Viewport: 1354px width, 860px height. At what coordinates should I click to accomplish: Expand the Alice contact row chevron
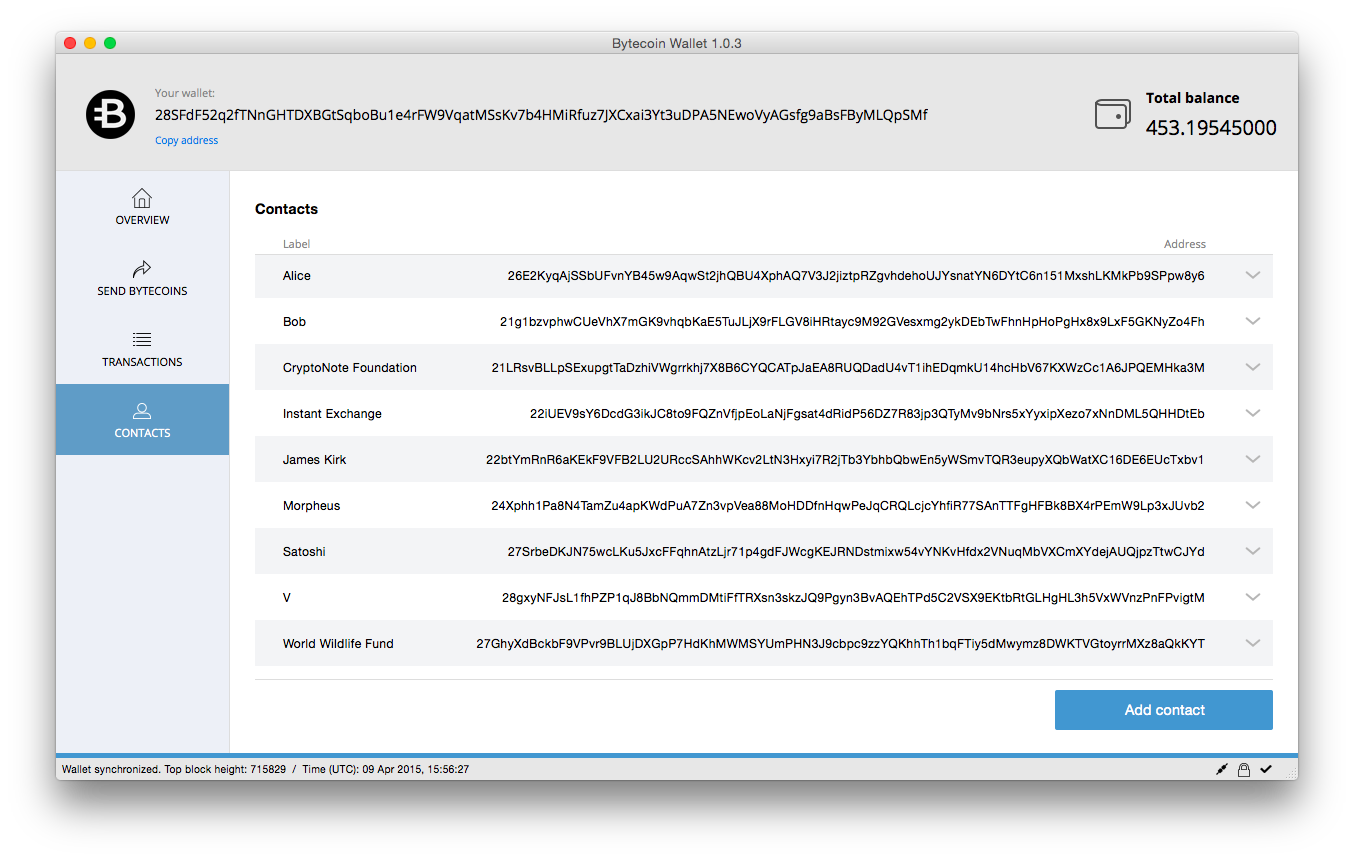click(x=1253, y=275)
